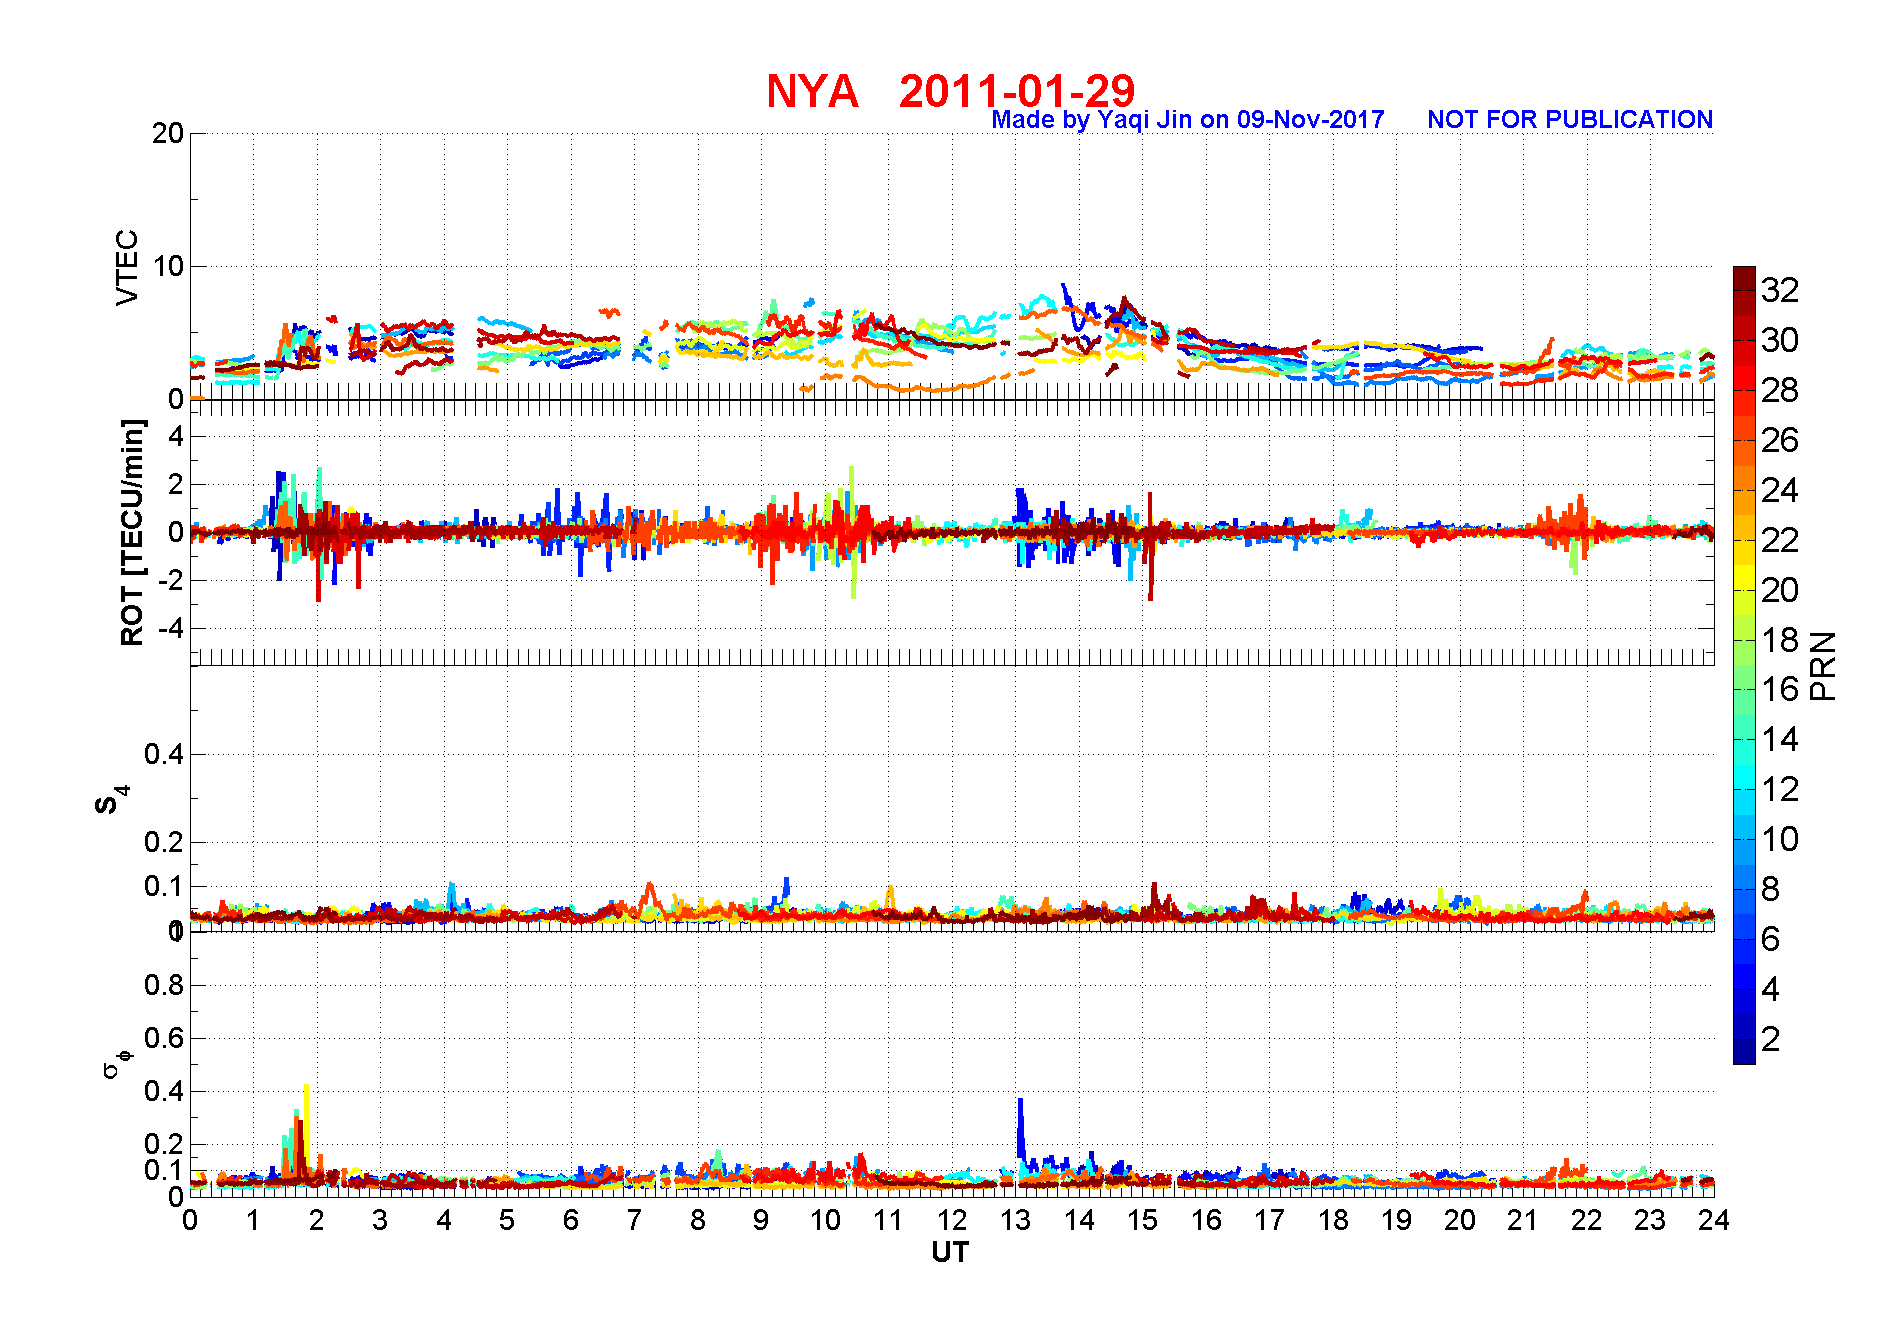Screen dimensions: 1904x1330
Task: Click the x-axis tick label 13
Action: click(x=1015, y=1220)
